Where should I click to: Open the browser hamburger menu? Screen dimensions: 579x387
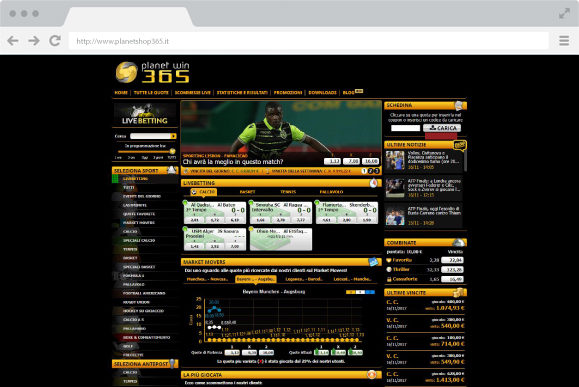(x=564, y=41)
